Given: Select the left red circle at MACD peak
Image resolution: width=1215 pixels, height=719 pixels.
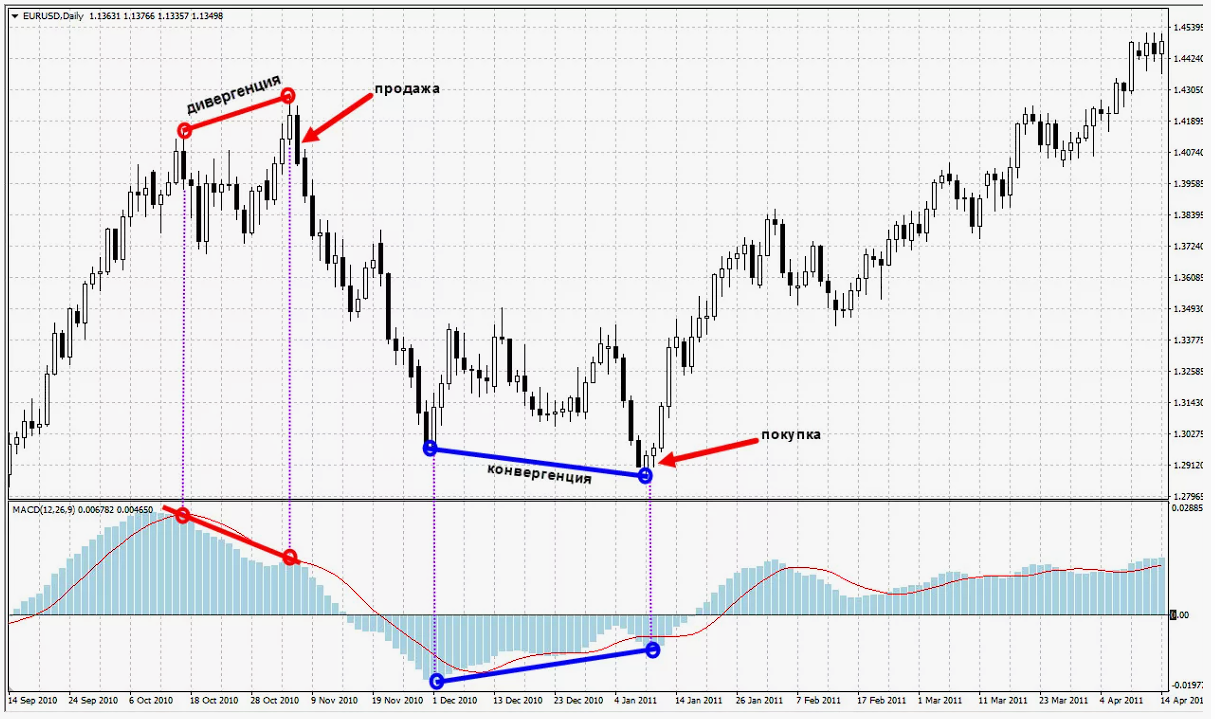Looking at the screenshot, I should click(x=183, y=515).
